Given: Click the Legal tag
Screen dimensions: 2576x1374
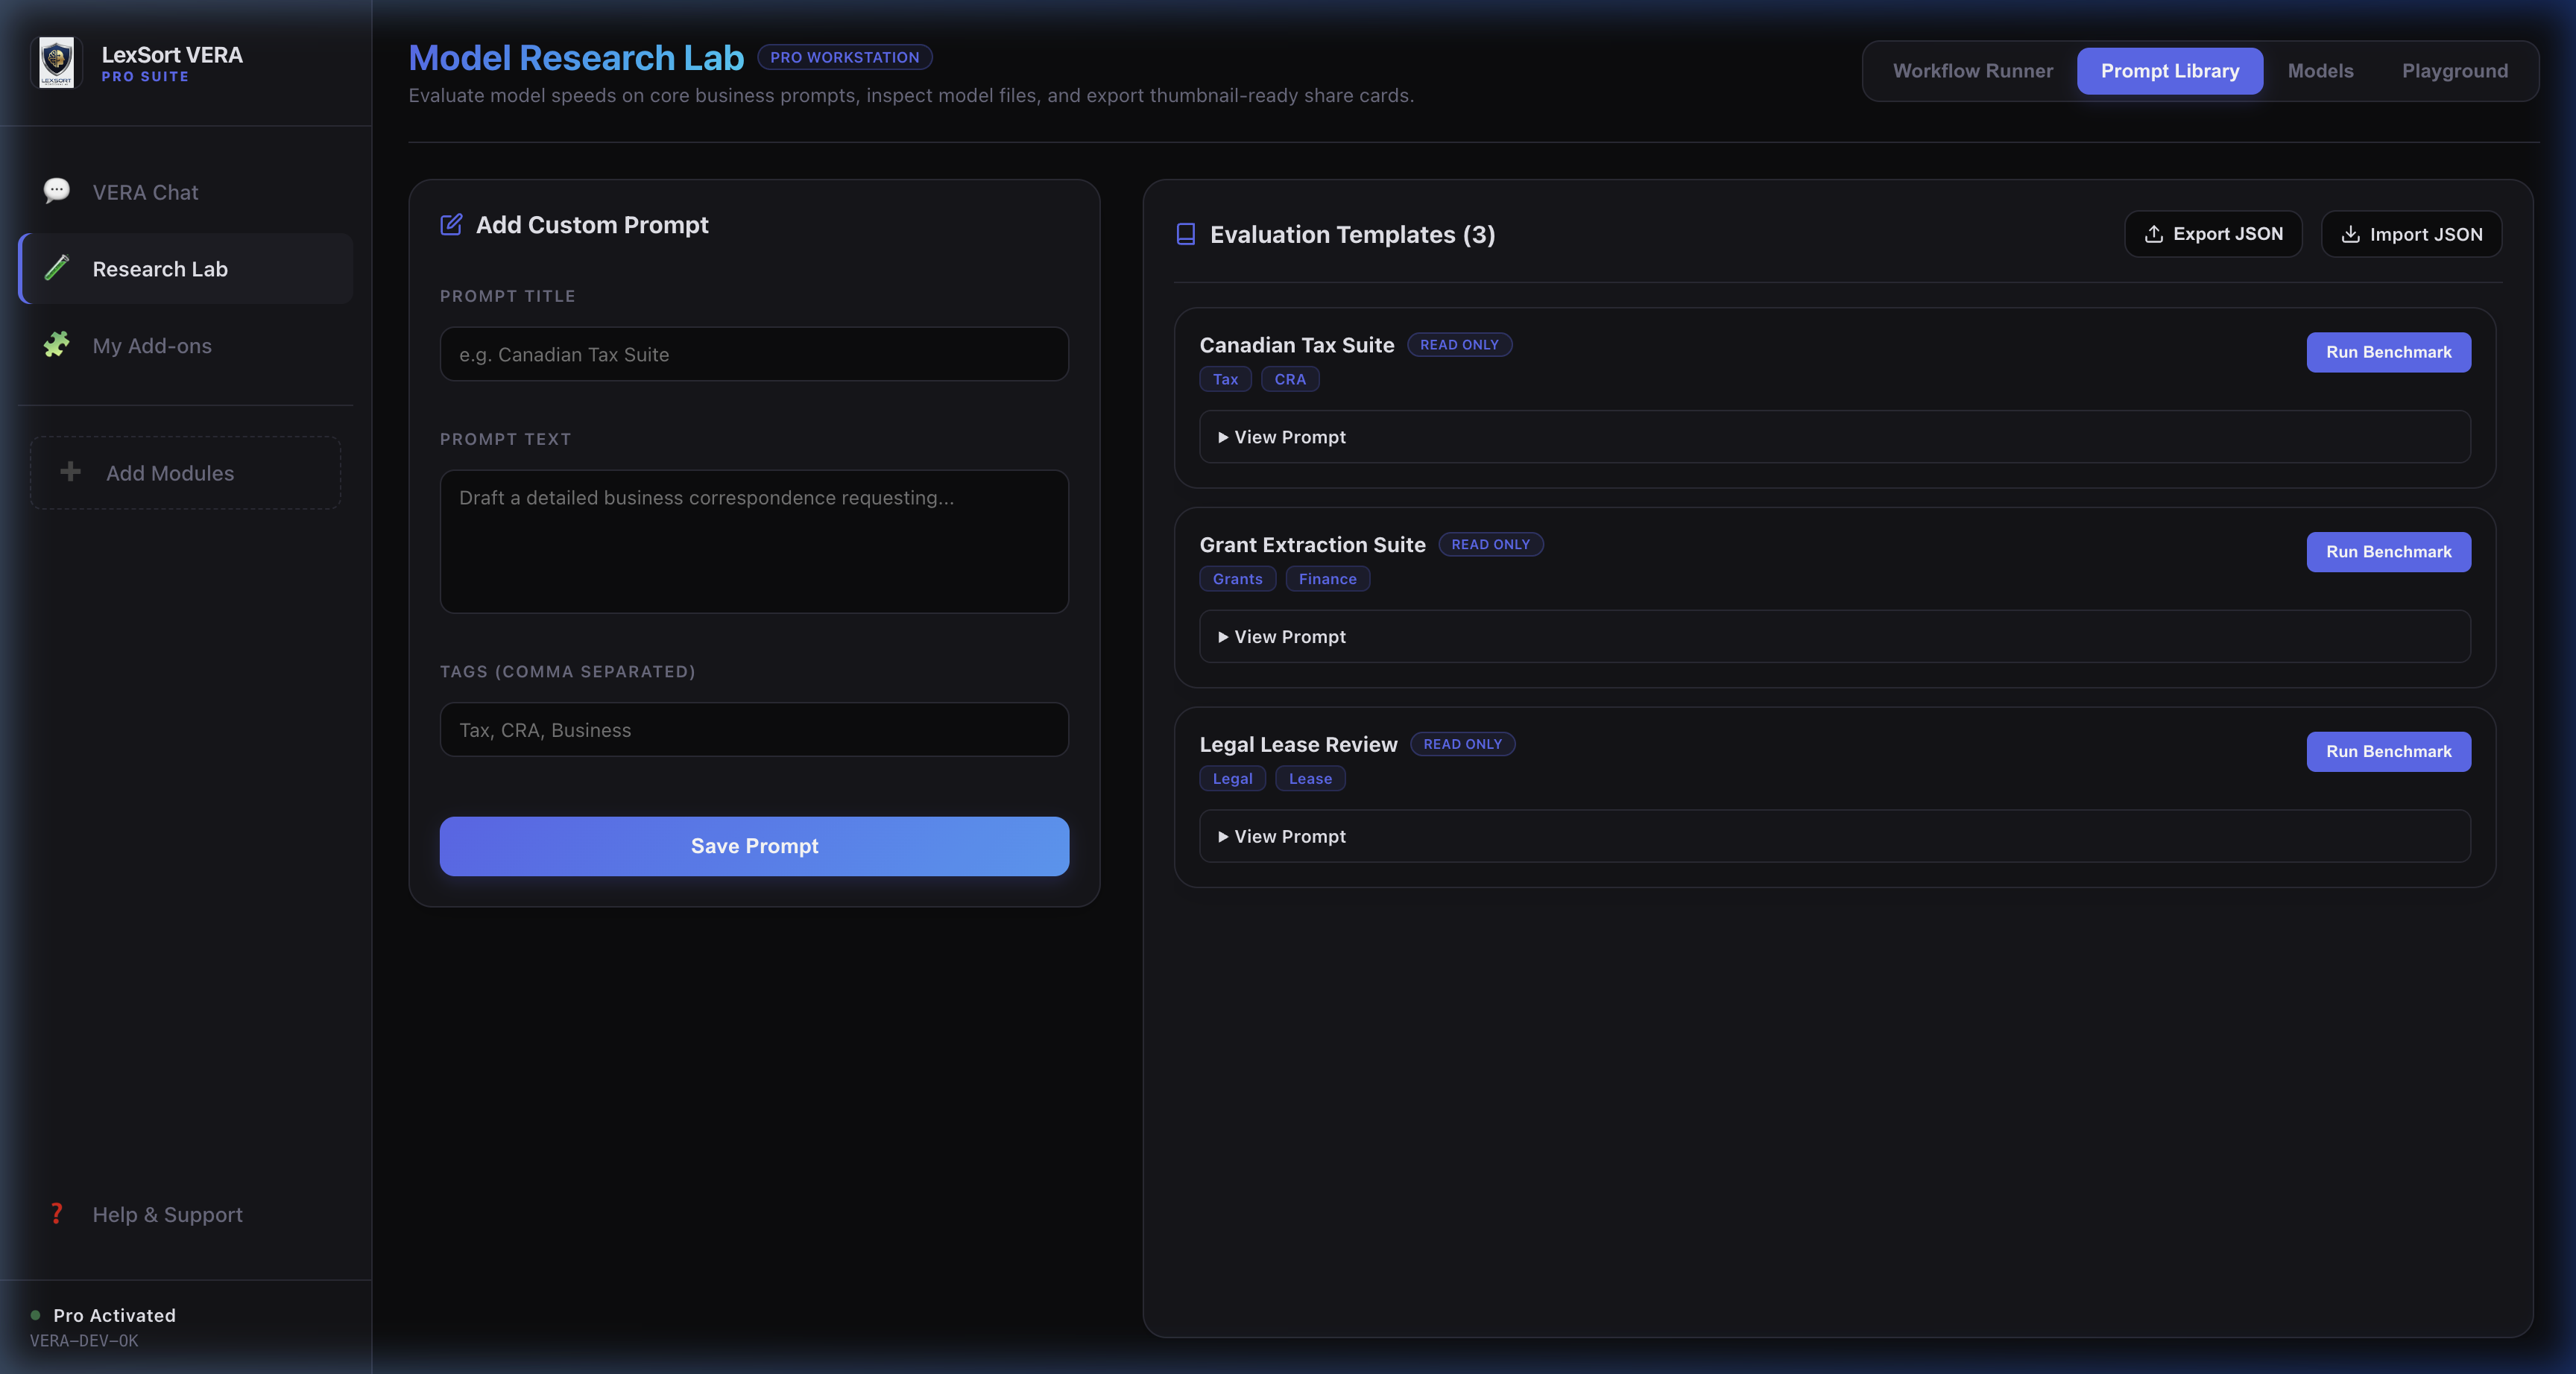Looking at the screenshot, I should [1232, 779].
